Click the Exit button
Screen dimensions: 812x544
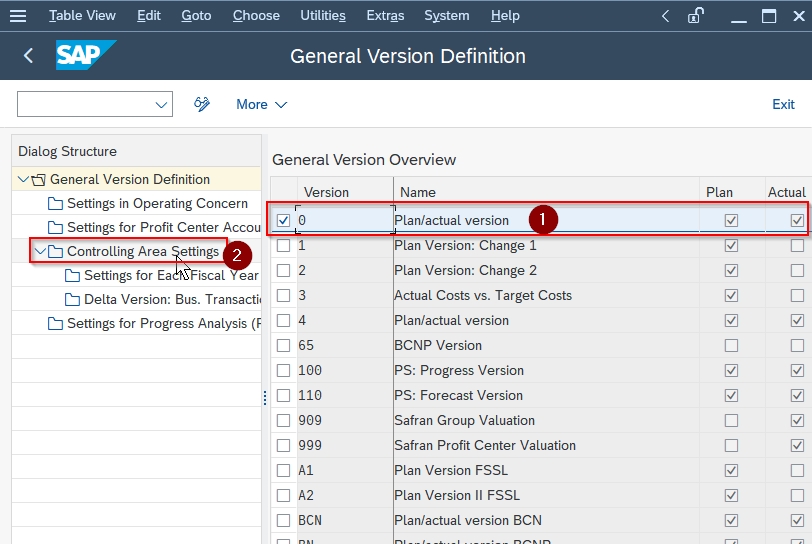(x=783, y=104)
